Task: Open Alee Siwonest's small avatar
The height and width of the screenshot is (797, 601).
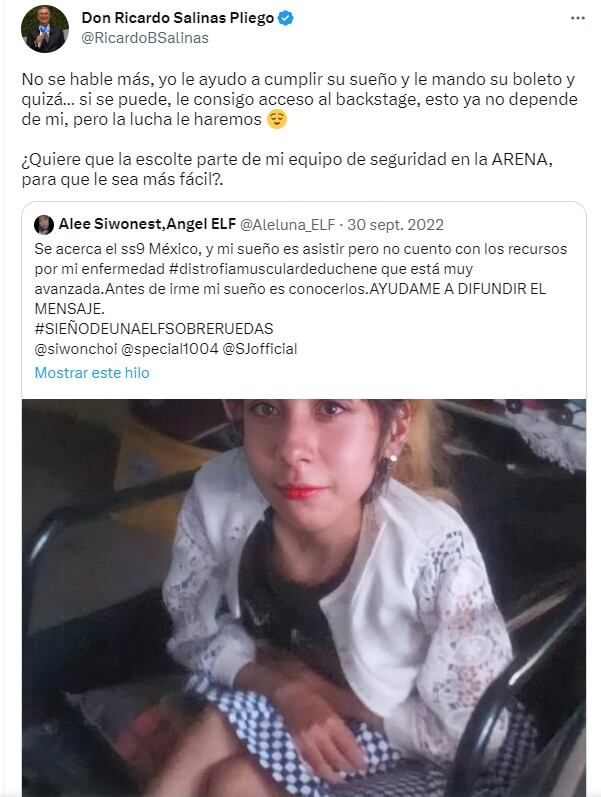Action: point(44,225)
